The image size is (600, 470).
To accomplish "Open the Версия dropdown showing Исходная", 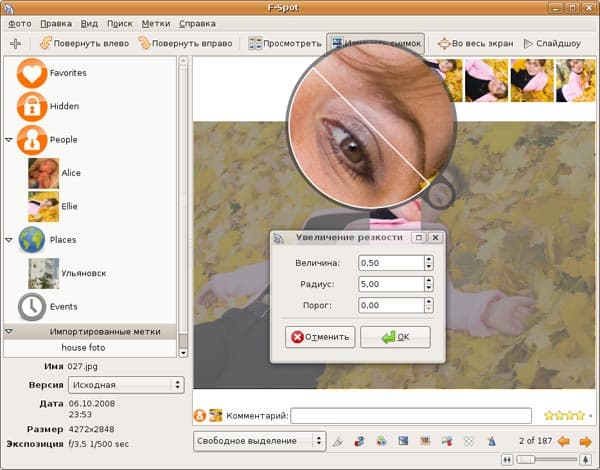I will [x=126, y=385].
